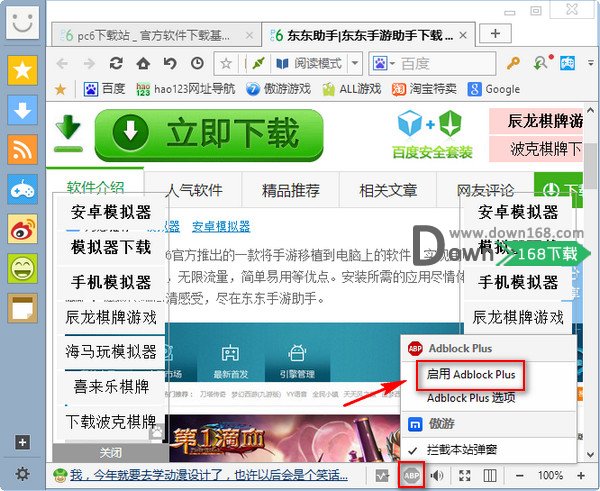600x491 pixels.
Task: Go to the home page icon
Action: tap(143, 63)
